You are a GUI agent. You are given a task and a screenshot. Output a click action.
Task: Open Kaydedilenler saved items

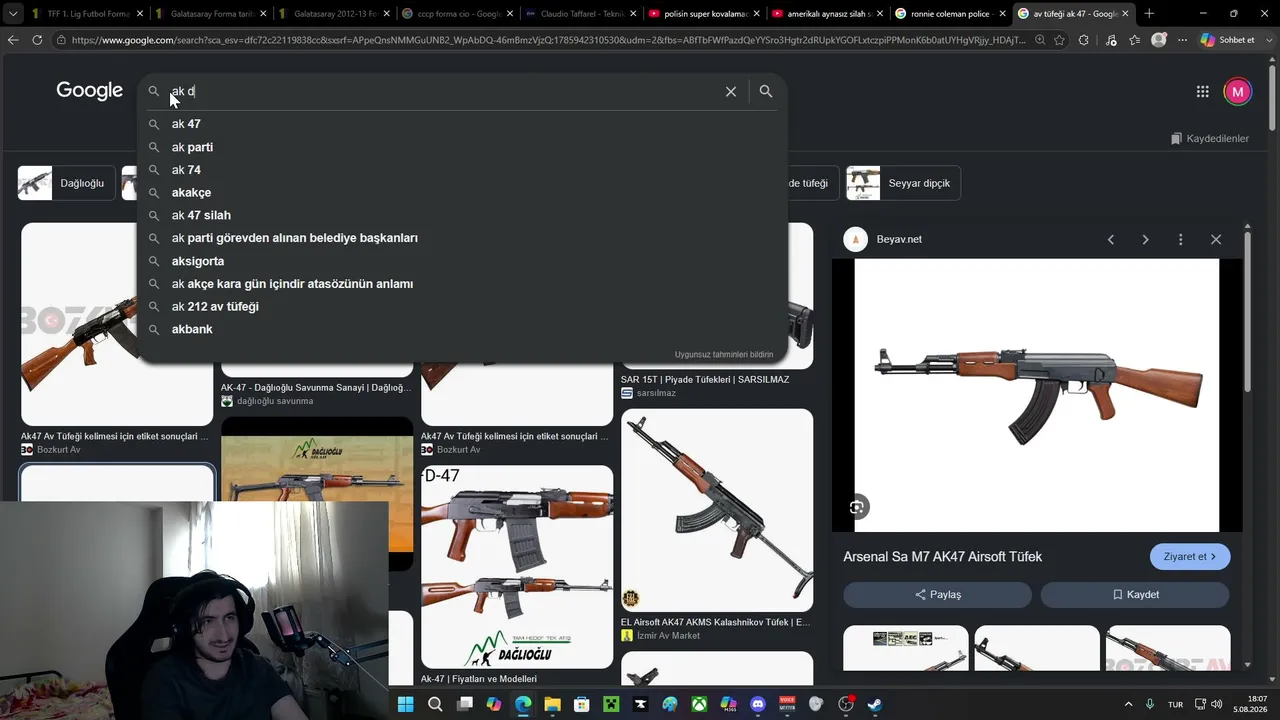click(1210, 138)
